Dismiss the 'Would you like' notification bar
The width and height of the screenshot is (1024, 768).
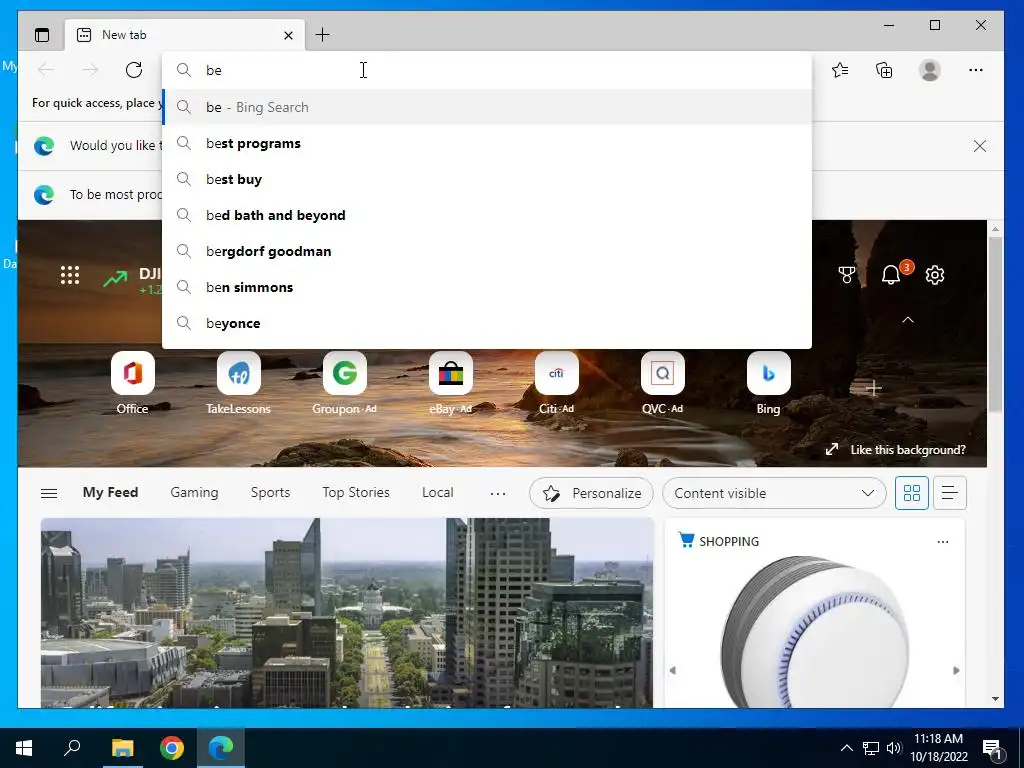[x=980, y=146]
